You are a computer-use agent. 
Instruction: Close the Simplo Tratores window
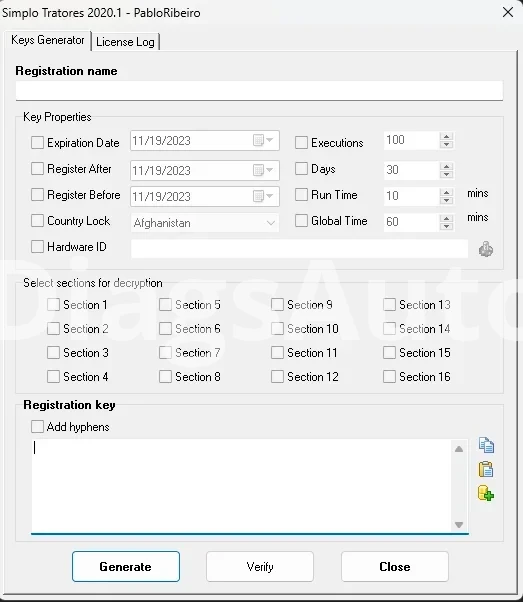(x=508, y=12)
